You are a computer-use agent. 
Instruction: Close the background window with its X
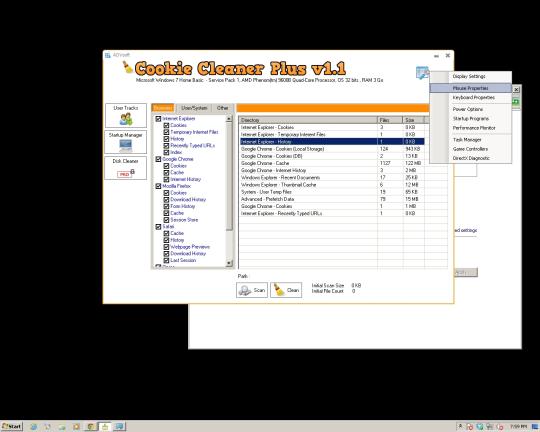pos(516,90)
